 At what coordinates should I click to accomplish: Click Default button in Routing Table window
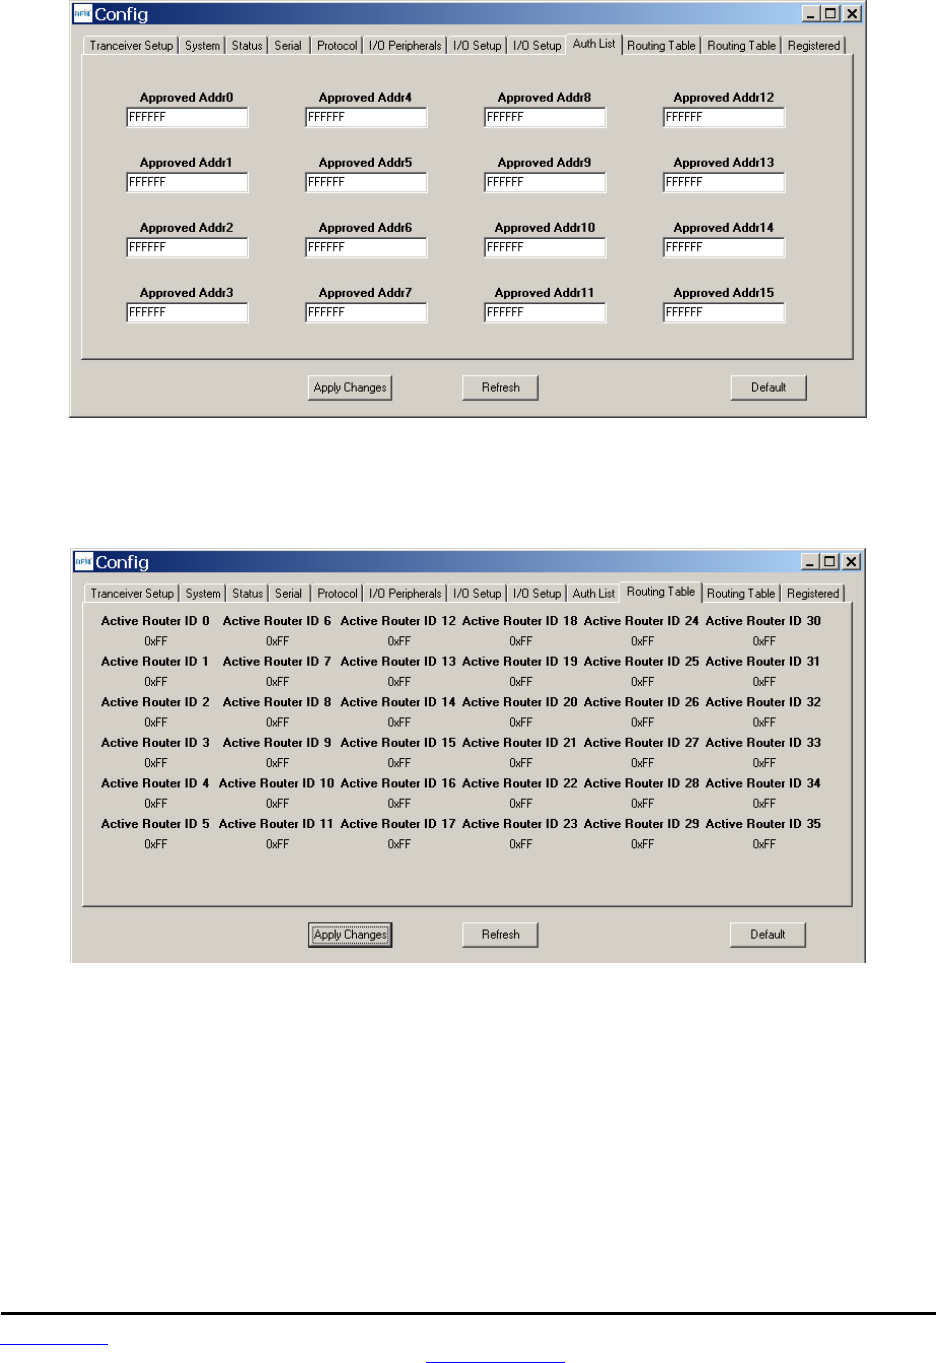tap(768, 935)
